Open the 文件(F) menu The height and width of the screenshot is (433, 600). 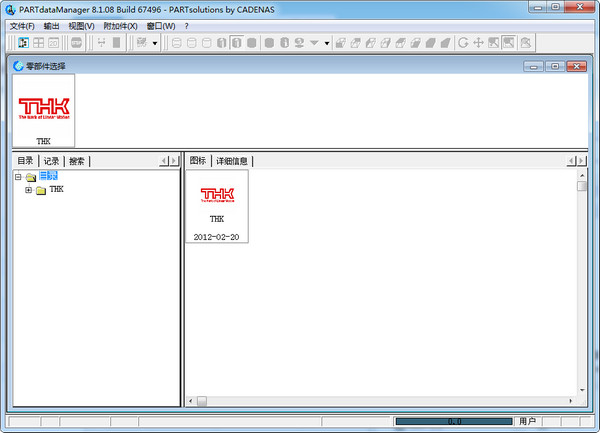click(x=22, y=26)
